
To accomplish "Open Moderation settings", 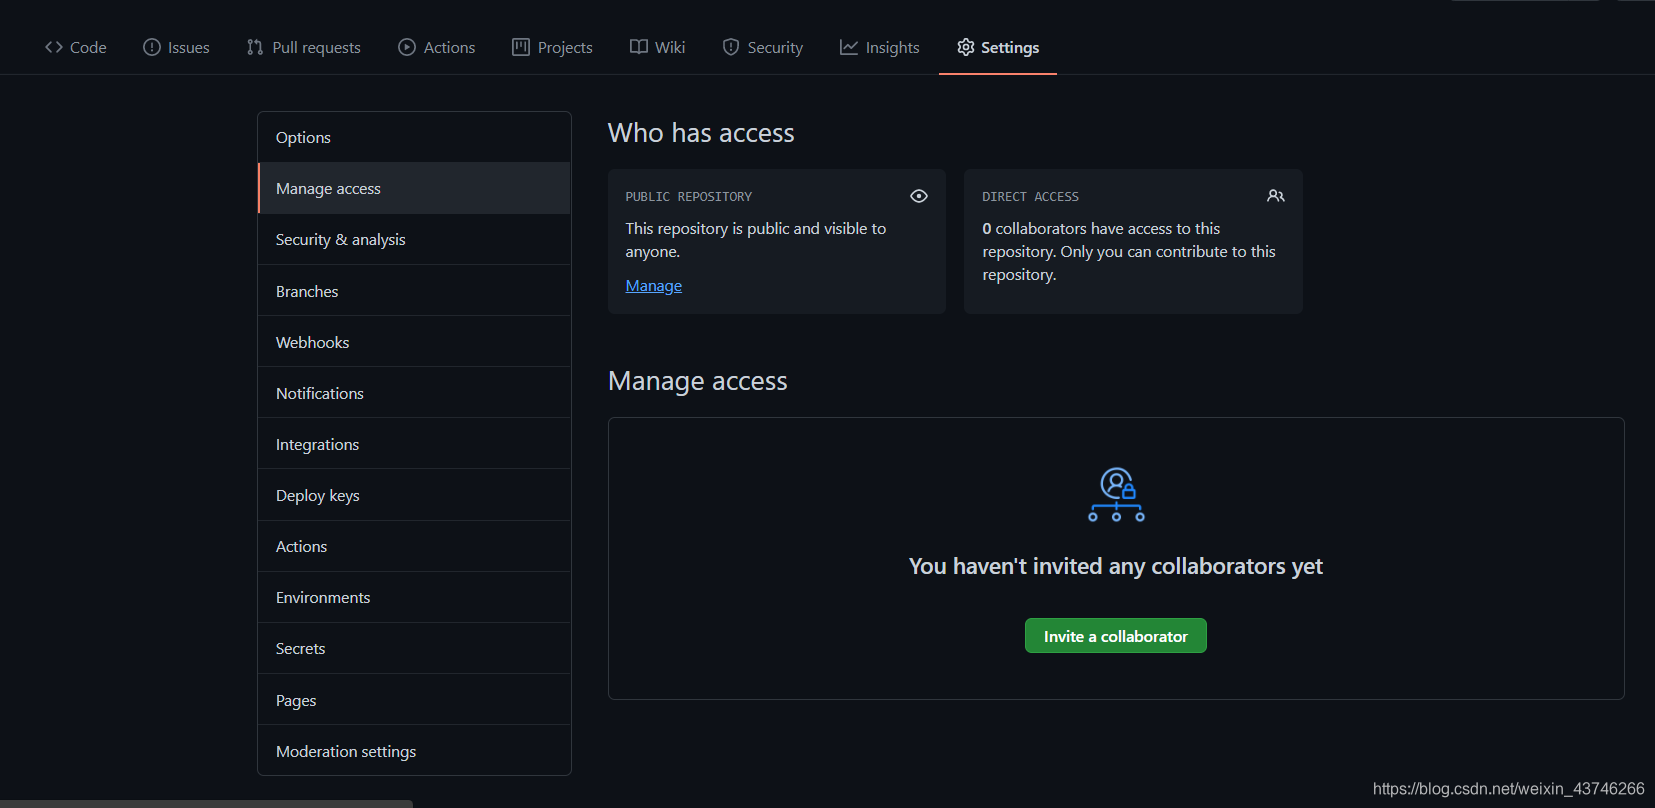I will pos(414,751).
